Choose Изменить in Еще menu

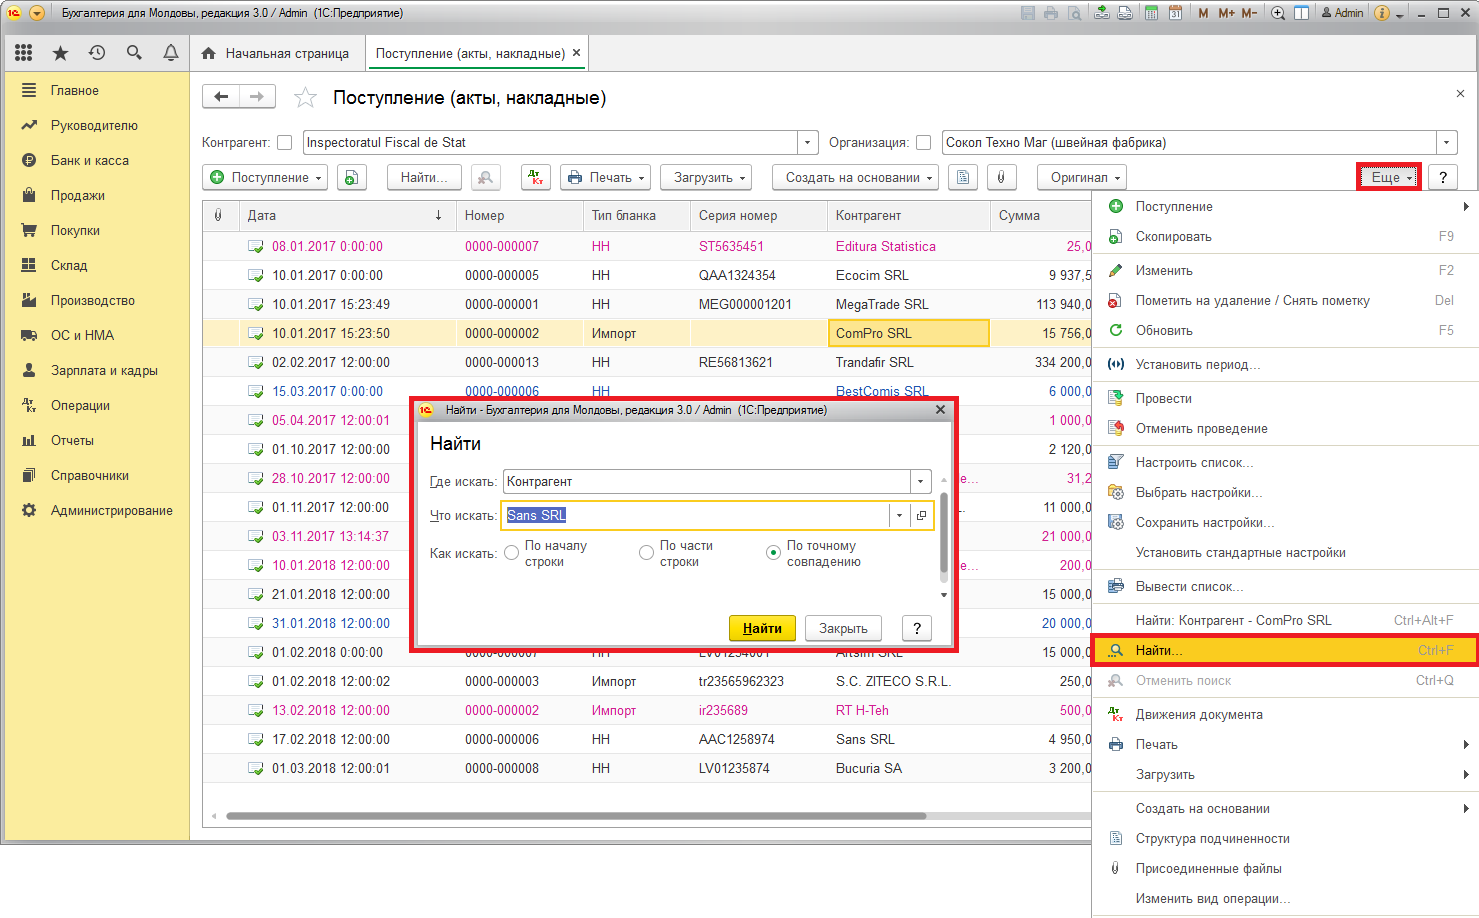1285,270
